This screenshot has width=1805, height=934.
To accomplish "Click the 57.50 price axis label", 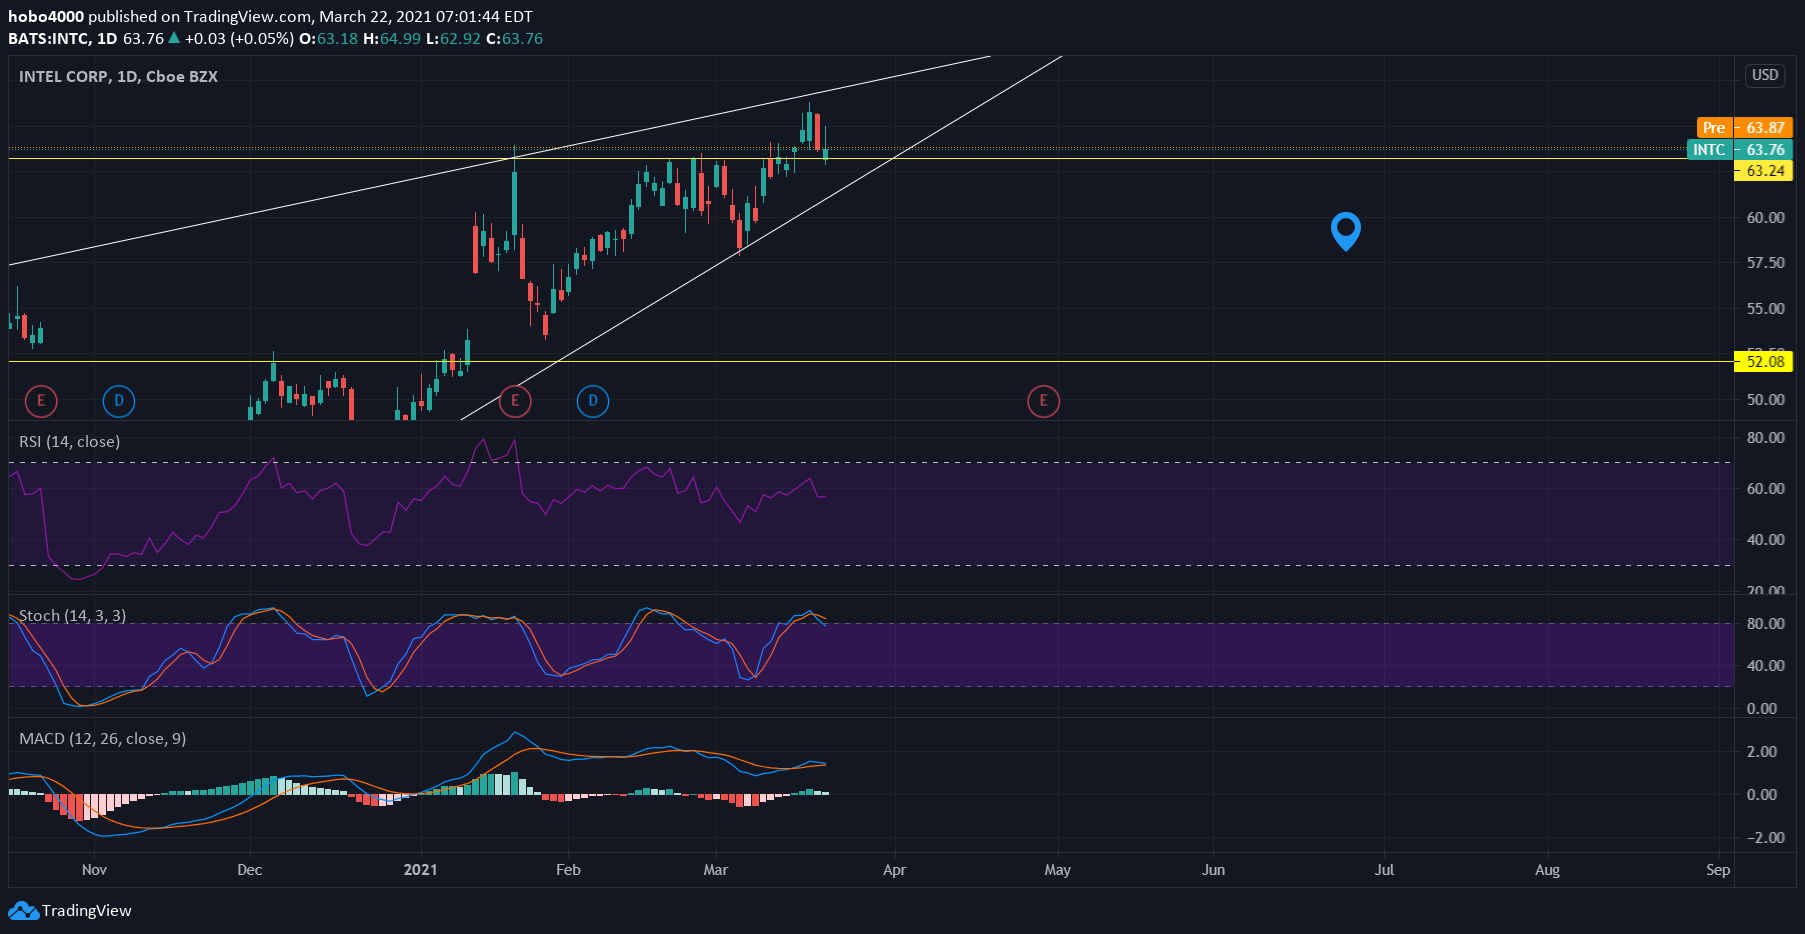I will point(1765,263).
